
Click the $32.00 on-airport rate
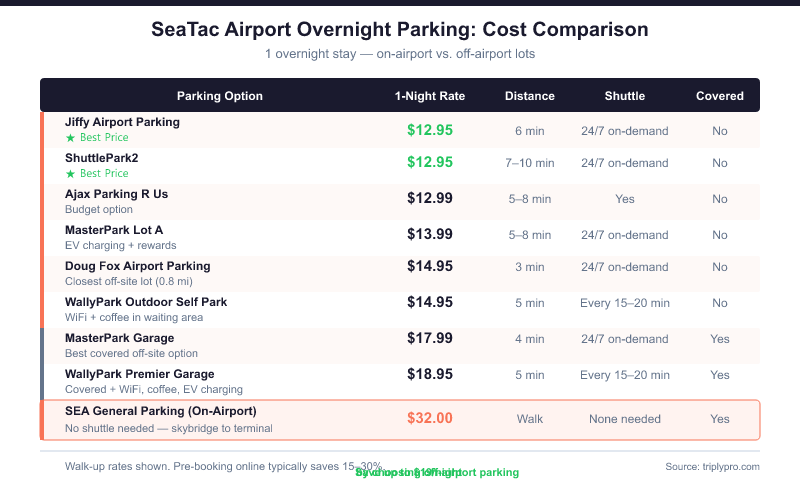tap(430, 419)
